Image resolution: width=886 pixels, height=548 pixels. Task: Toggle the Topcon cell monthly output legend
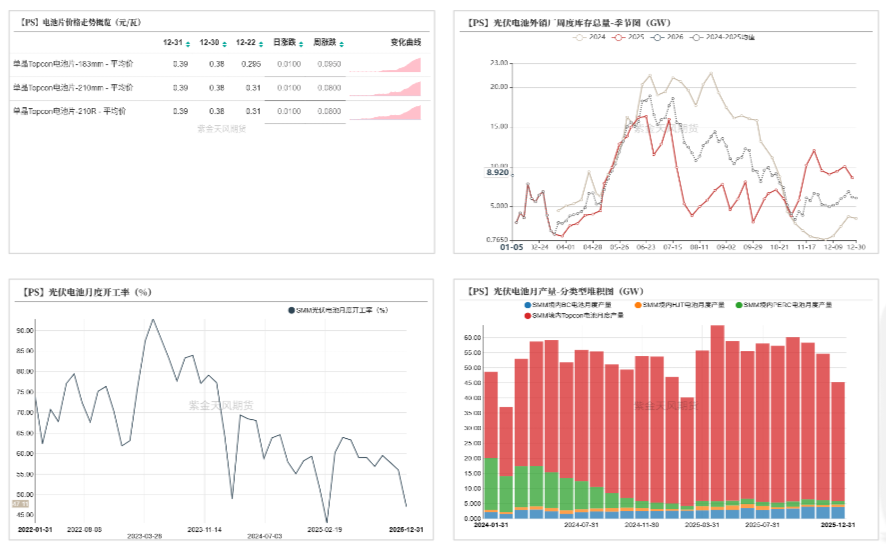pyautogui.click(x=574, y=315)
